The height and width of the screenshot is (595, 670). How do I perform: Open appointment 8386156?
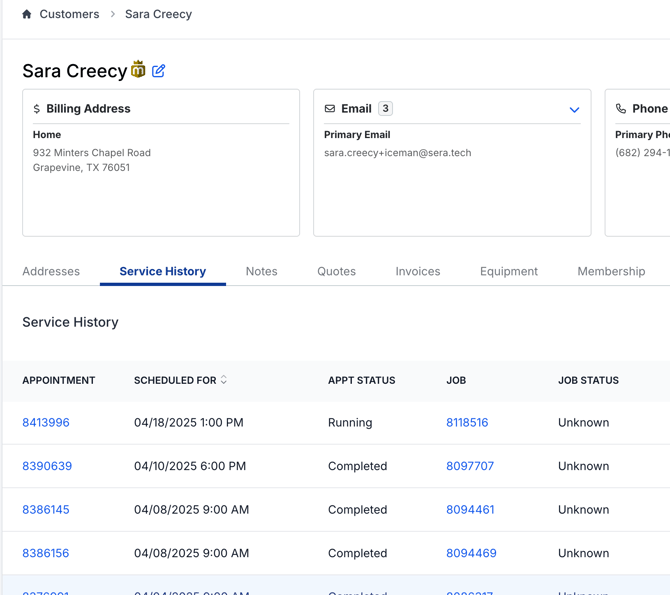pyautogui.click(x=46, y=554)
